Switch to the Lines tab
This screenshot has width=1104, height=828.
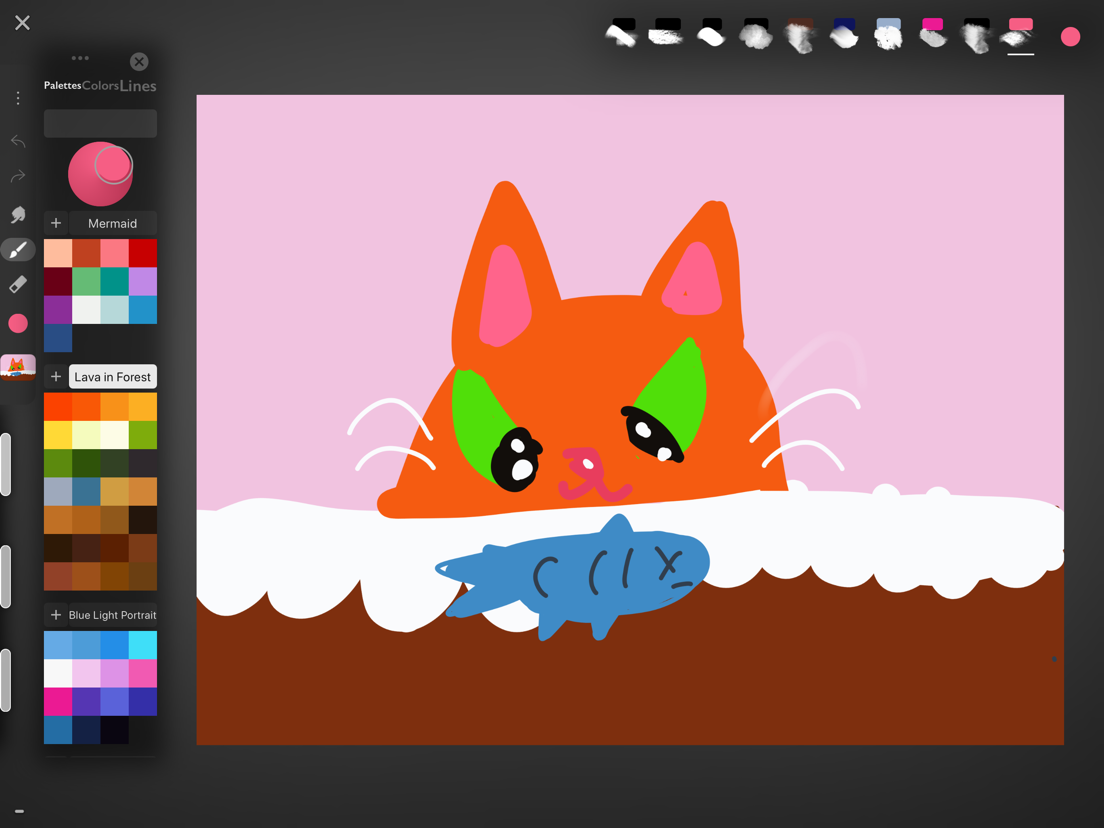pyautogui.click(x=138, y=85)
